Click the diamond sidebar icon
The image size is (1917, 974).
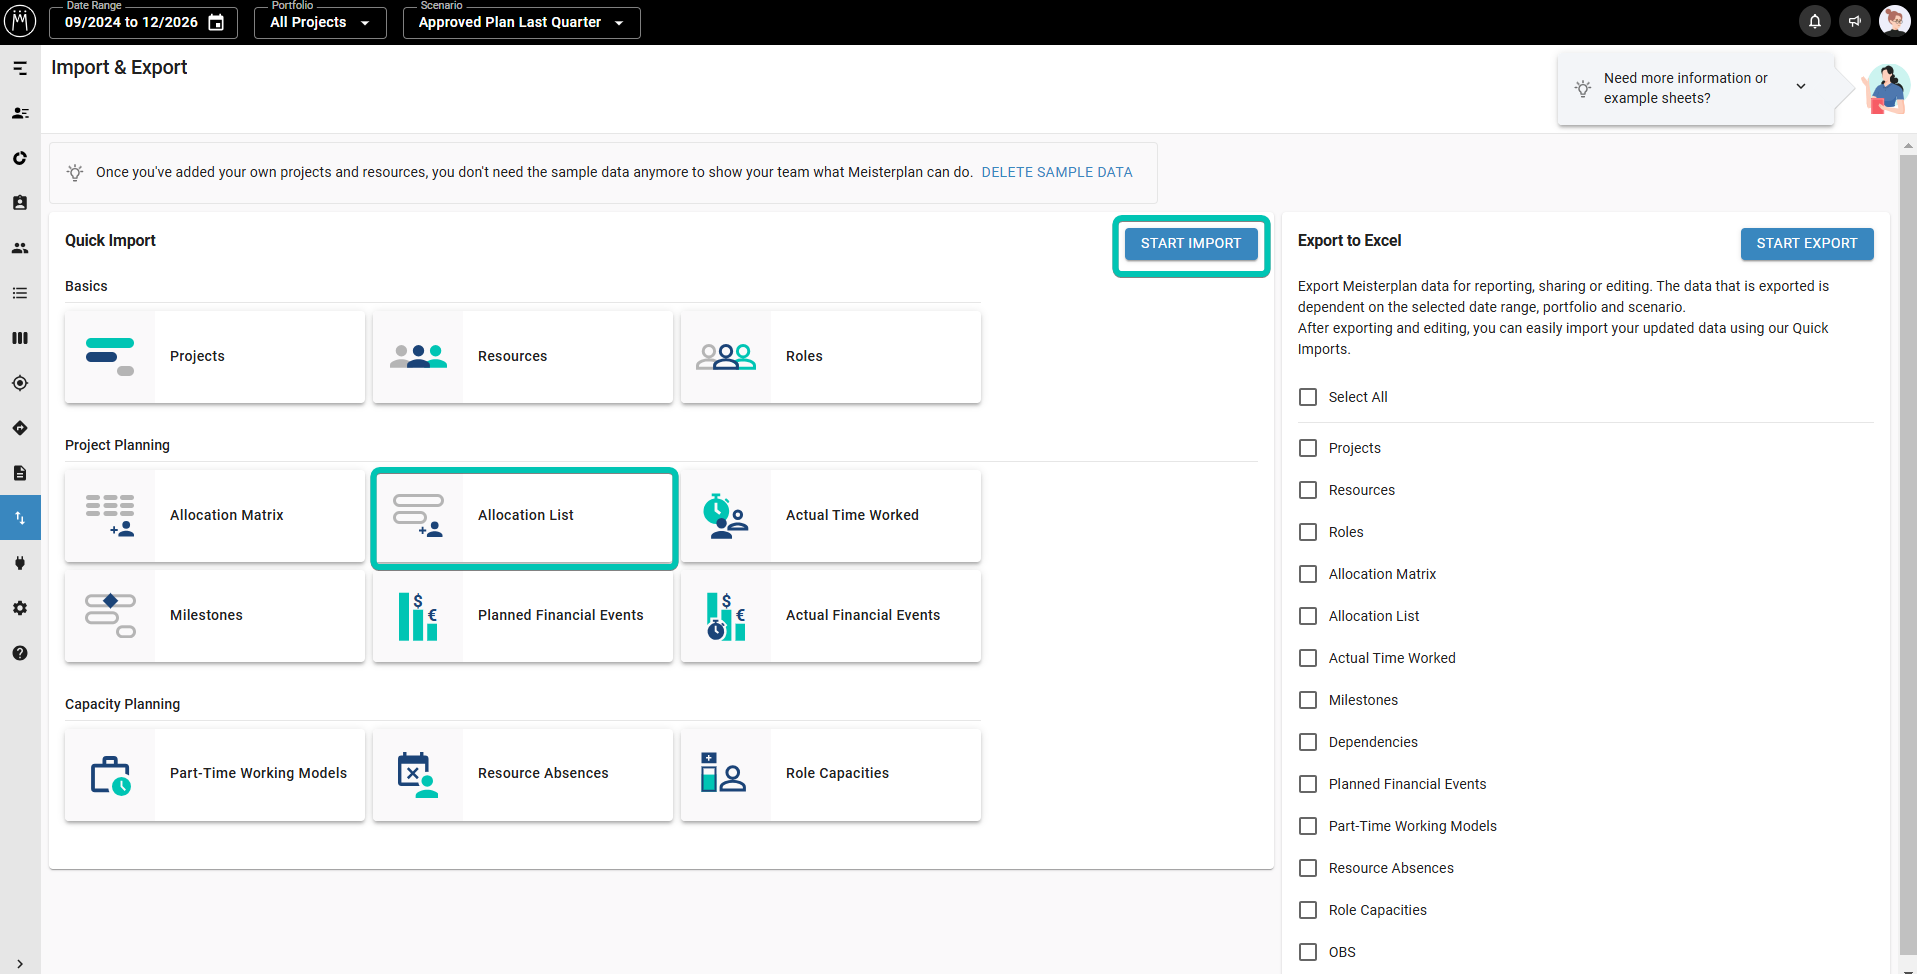(x=20, y=428)
